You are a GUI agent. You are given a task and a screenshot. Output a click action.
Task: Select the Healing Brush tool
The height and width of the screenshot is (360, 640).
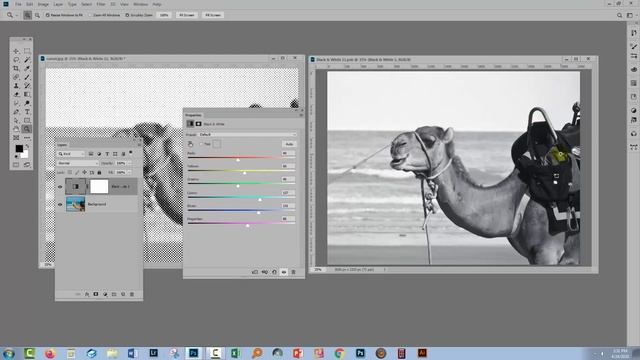[16, 77]
